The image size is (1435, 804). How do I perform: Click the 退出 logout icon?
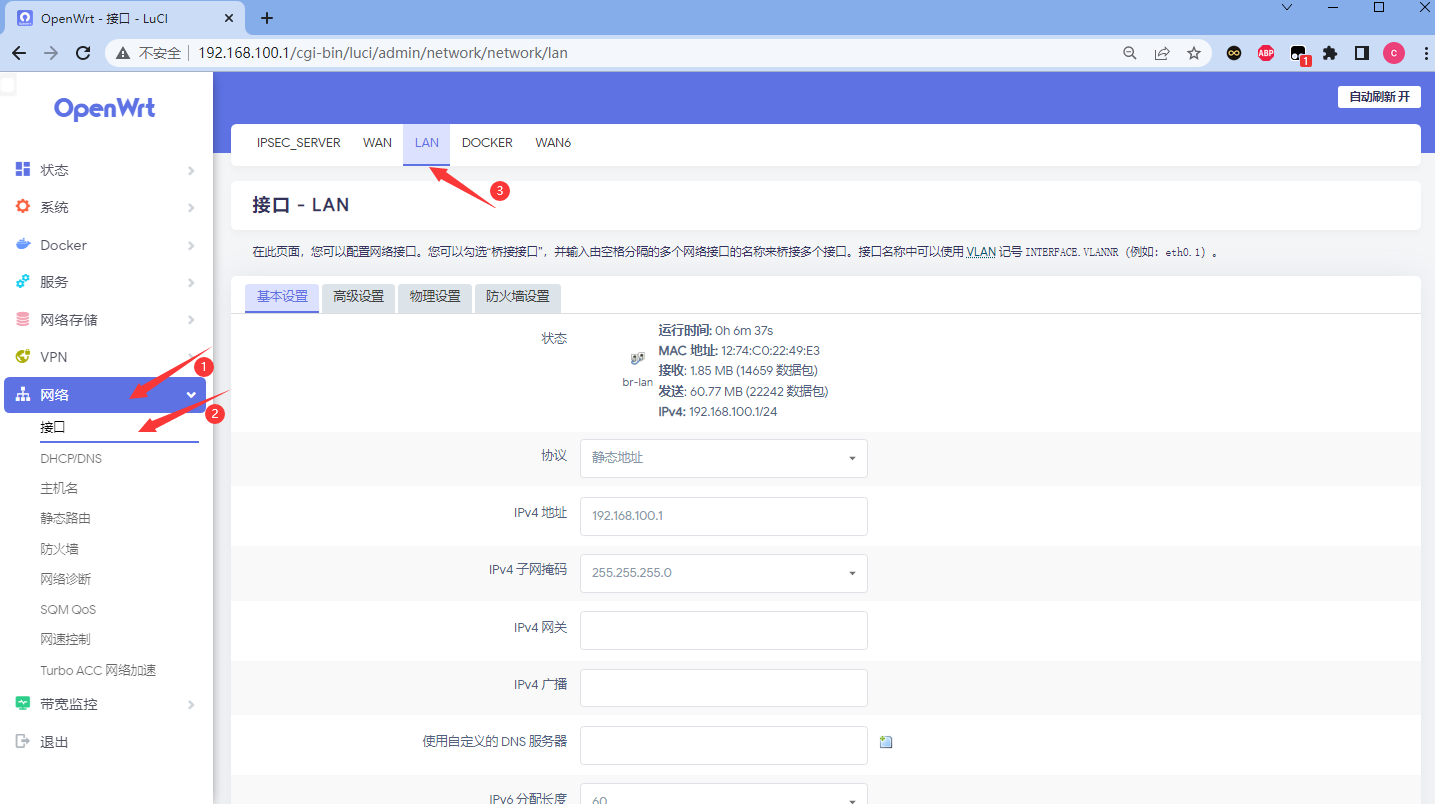coord(23,742)
